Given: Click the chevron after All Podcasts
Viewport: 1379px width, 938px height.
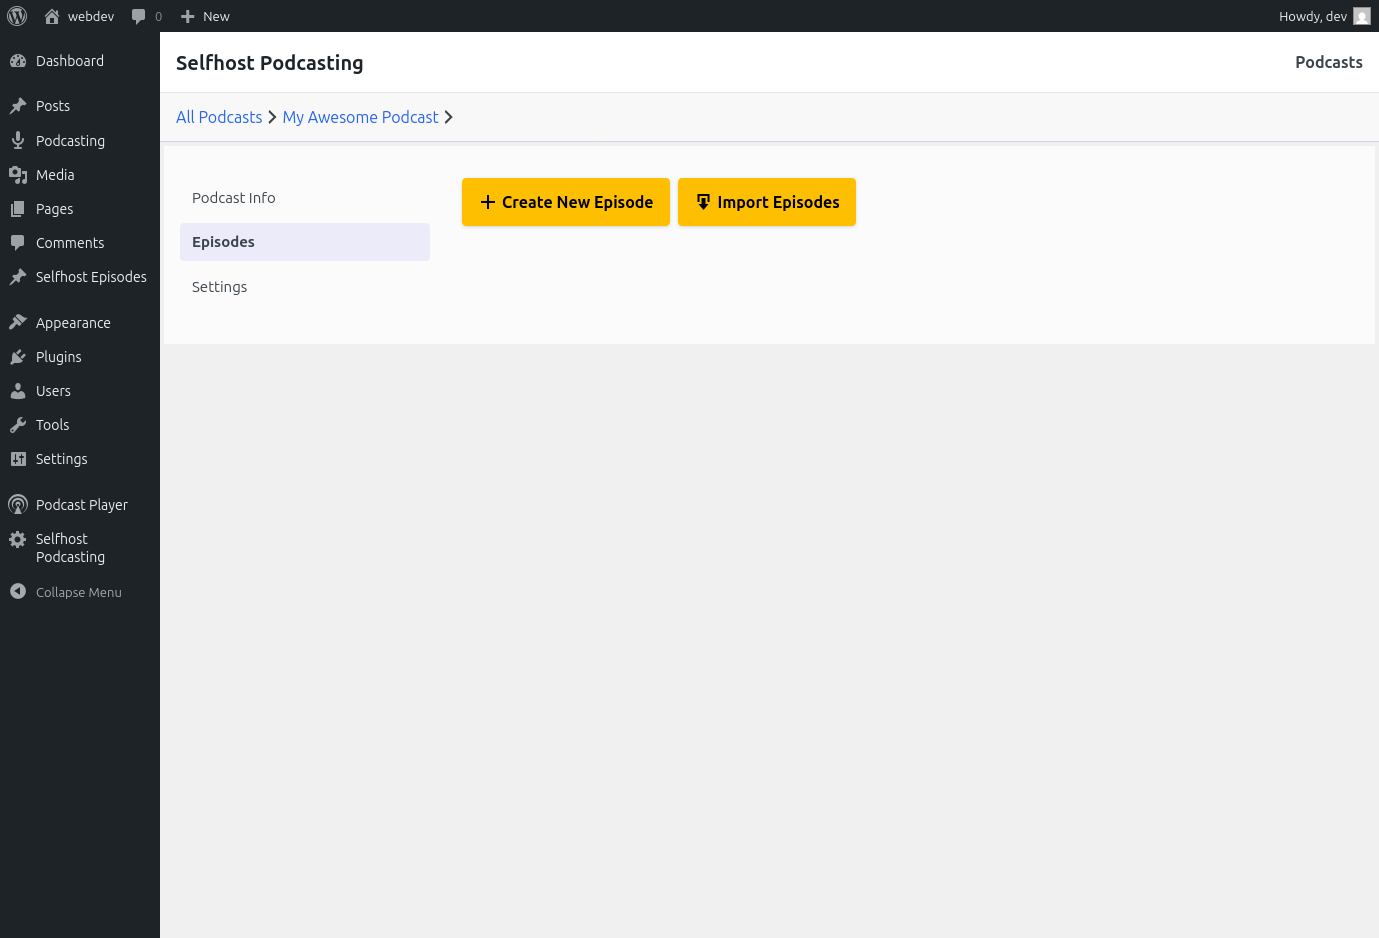Looking at the screenshot, I should point(272,117).
